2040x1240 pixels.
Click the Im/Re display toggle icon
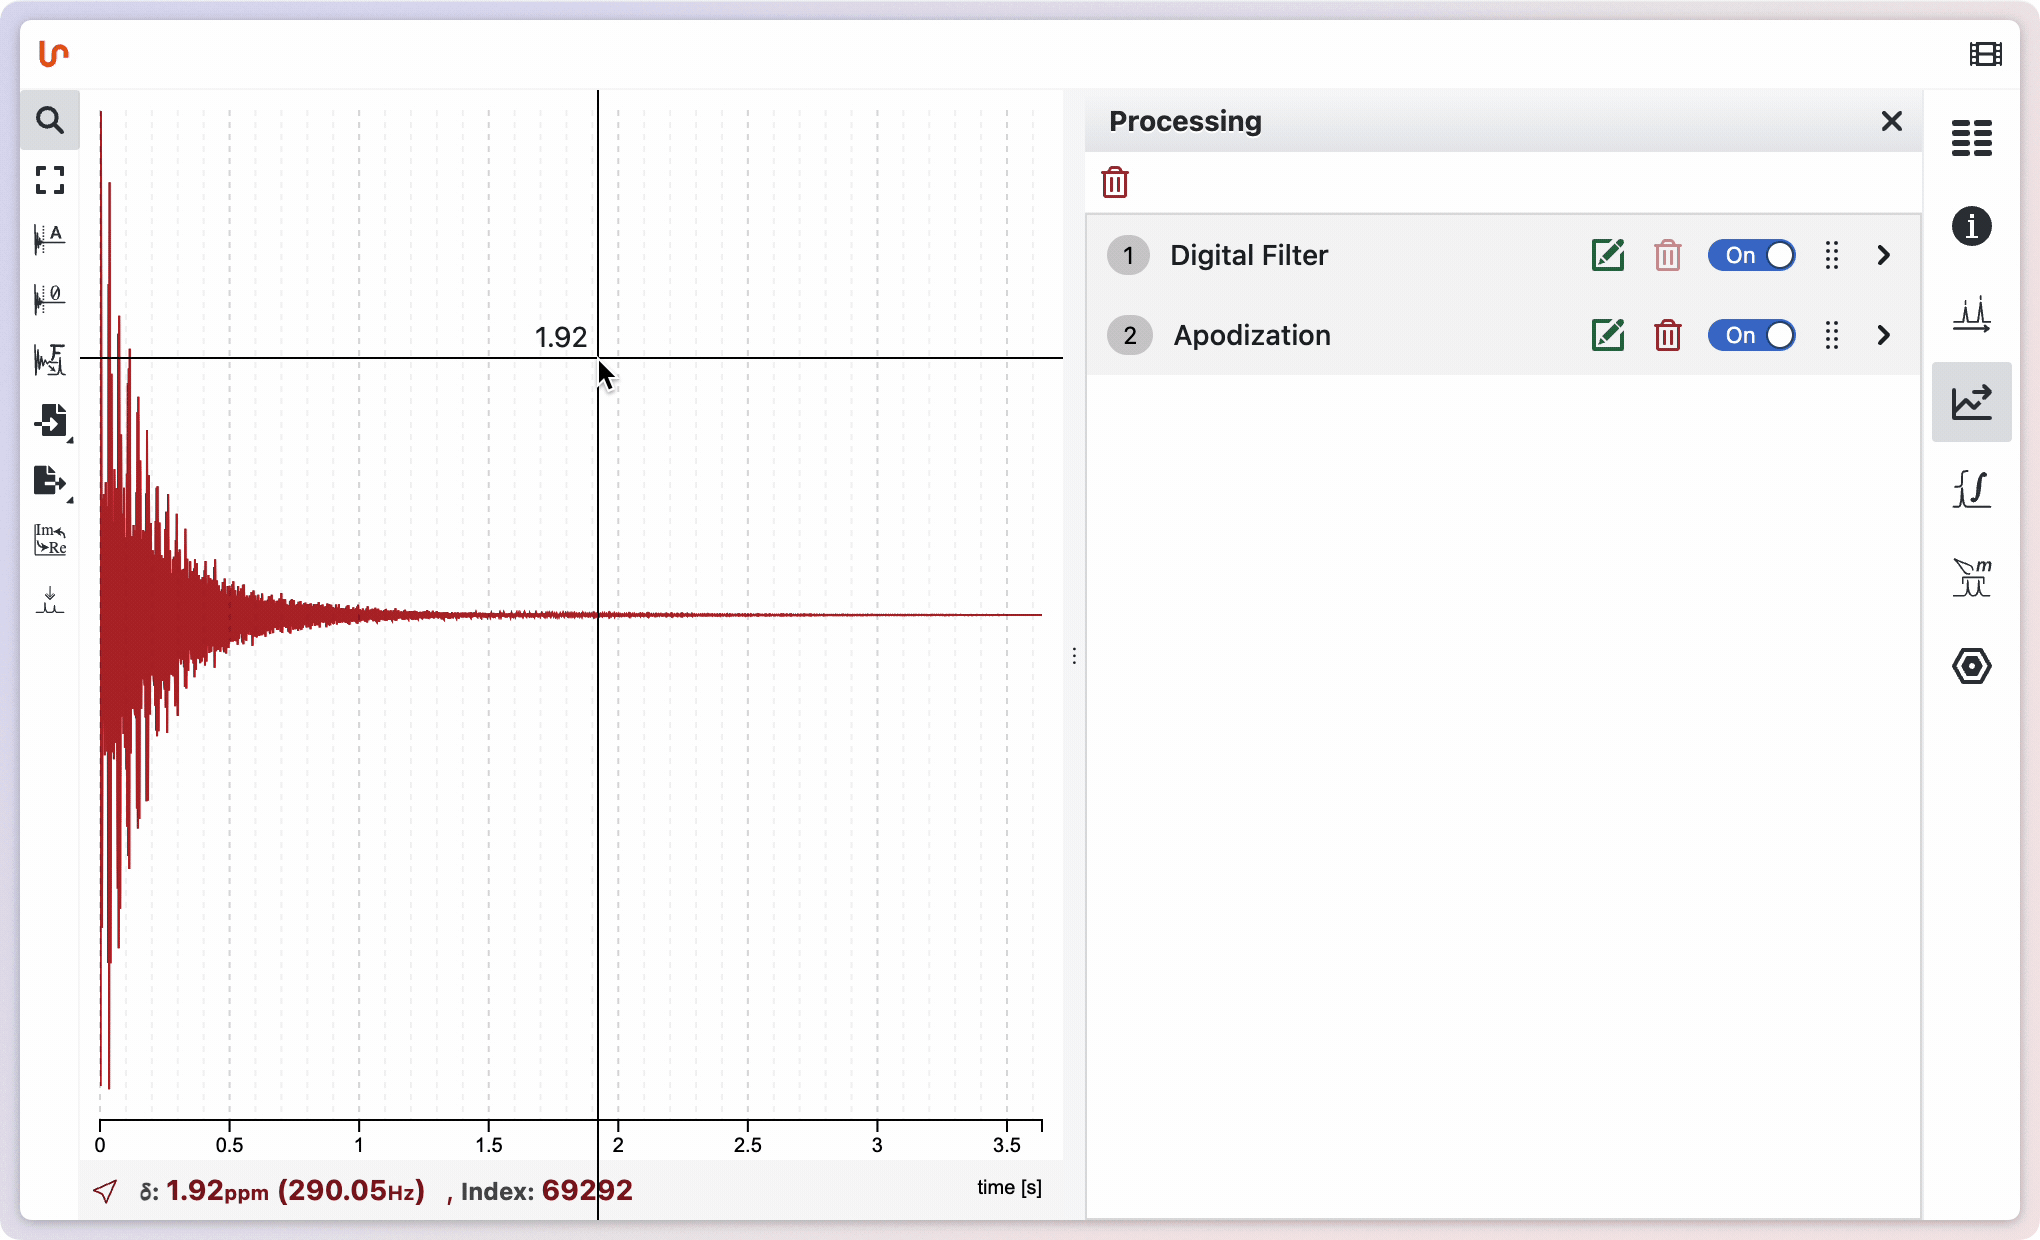[x=49, y=540]
